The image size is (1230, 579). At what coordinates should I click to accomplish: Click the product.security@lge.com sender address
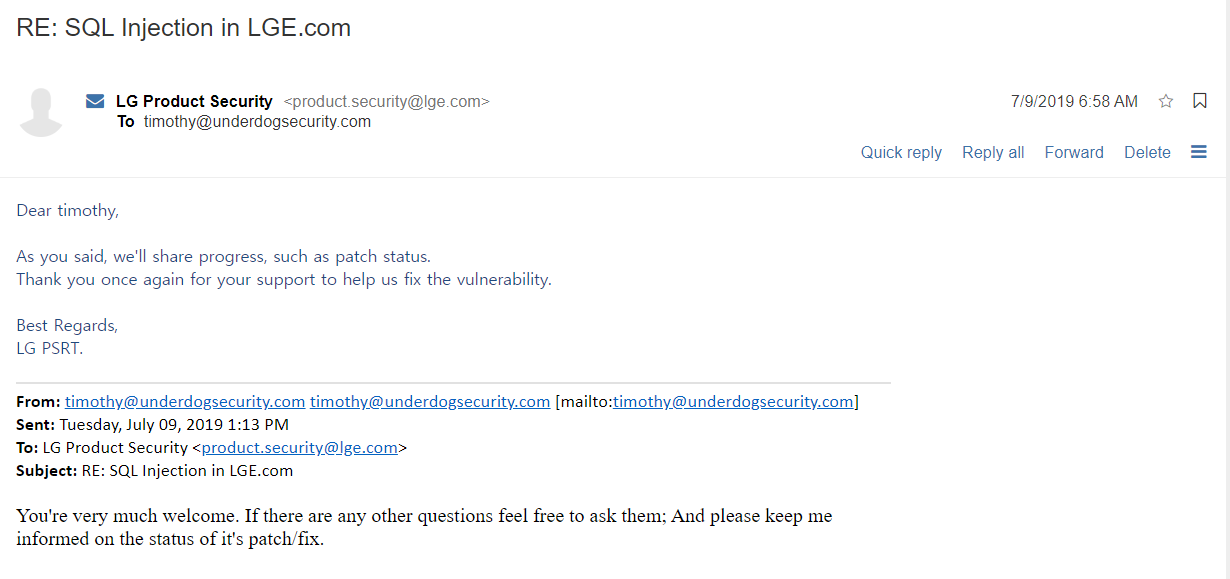(x=387, y=101)
